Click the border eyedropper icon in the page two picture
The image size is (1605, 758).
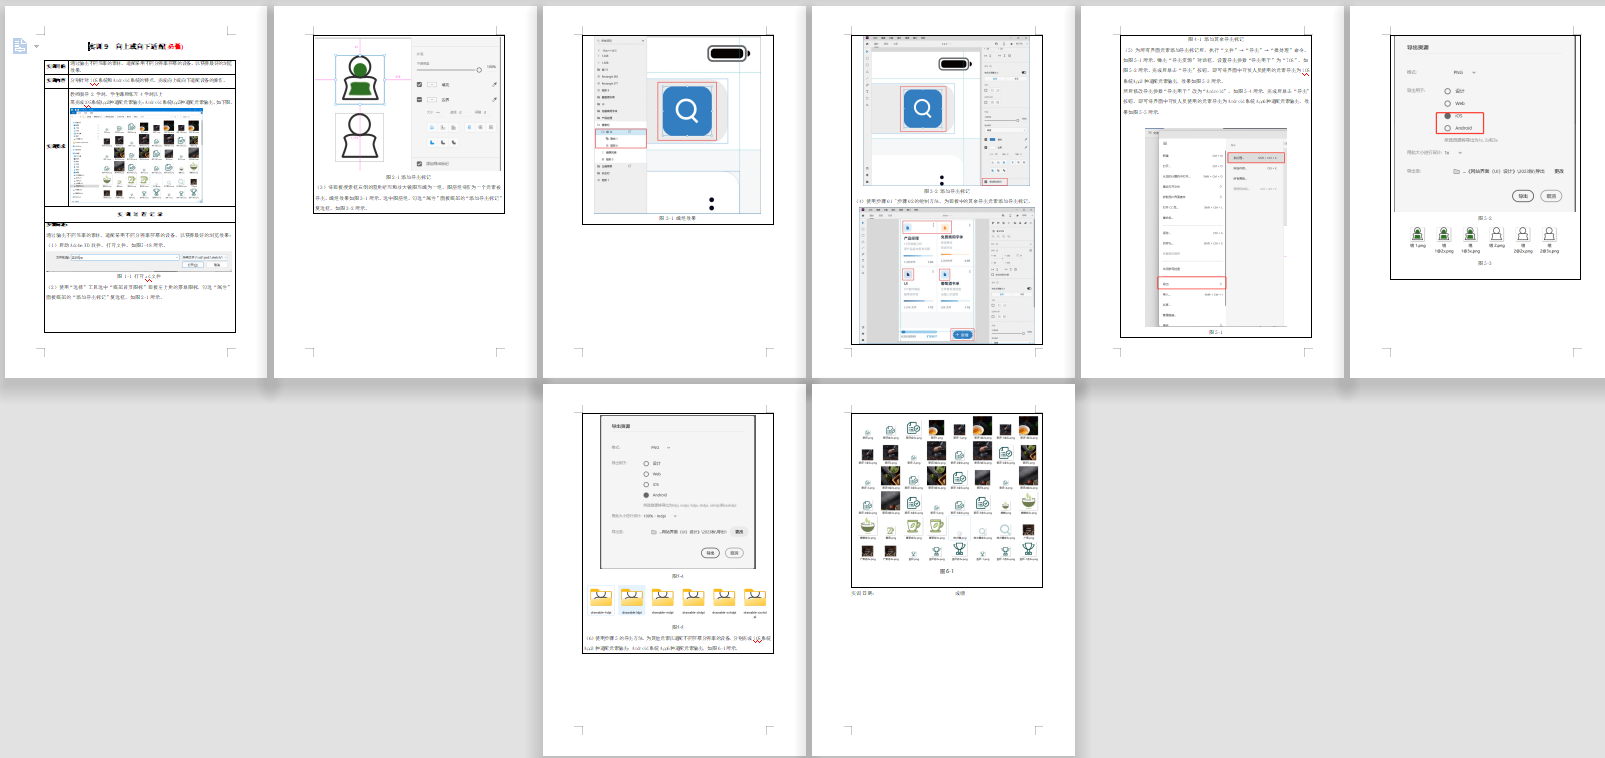coord(494,100)
